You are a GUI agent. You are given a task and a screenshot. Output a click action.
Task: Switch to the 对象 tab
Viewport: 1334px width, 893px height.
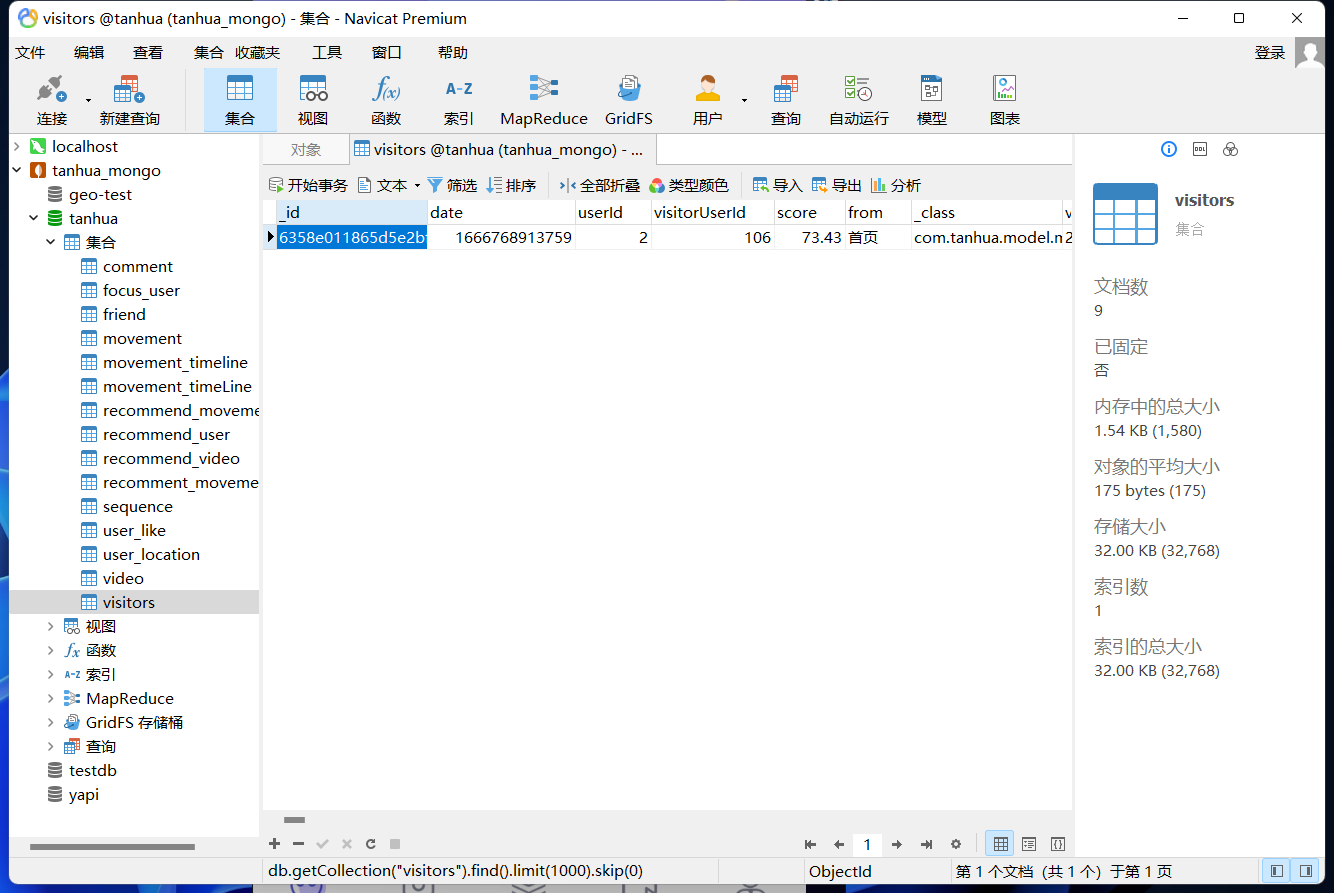tap(306, 150)
